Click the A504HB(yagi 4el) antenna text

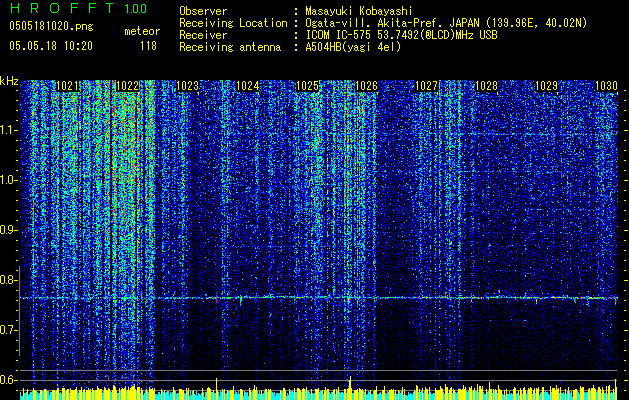353,47
